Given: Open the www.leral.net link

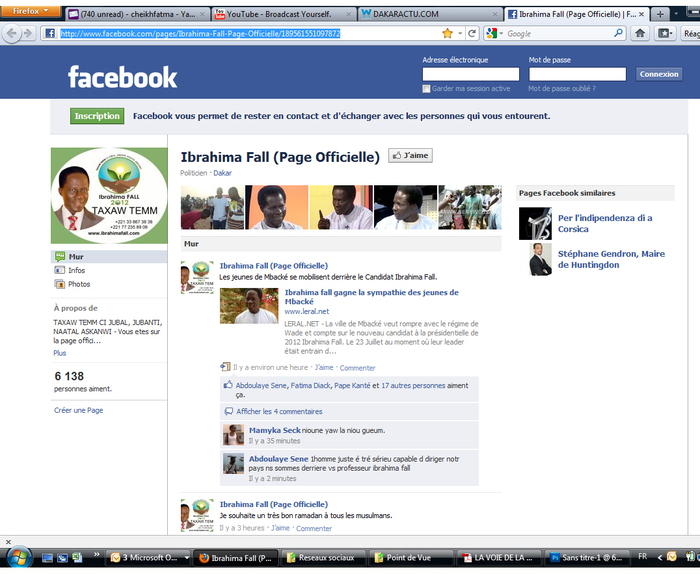Looking at the screenshot, I should tap(307, 312).
